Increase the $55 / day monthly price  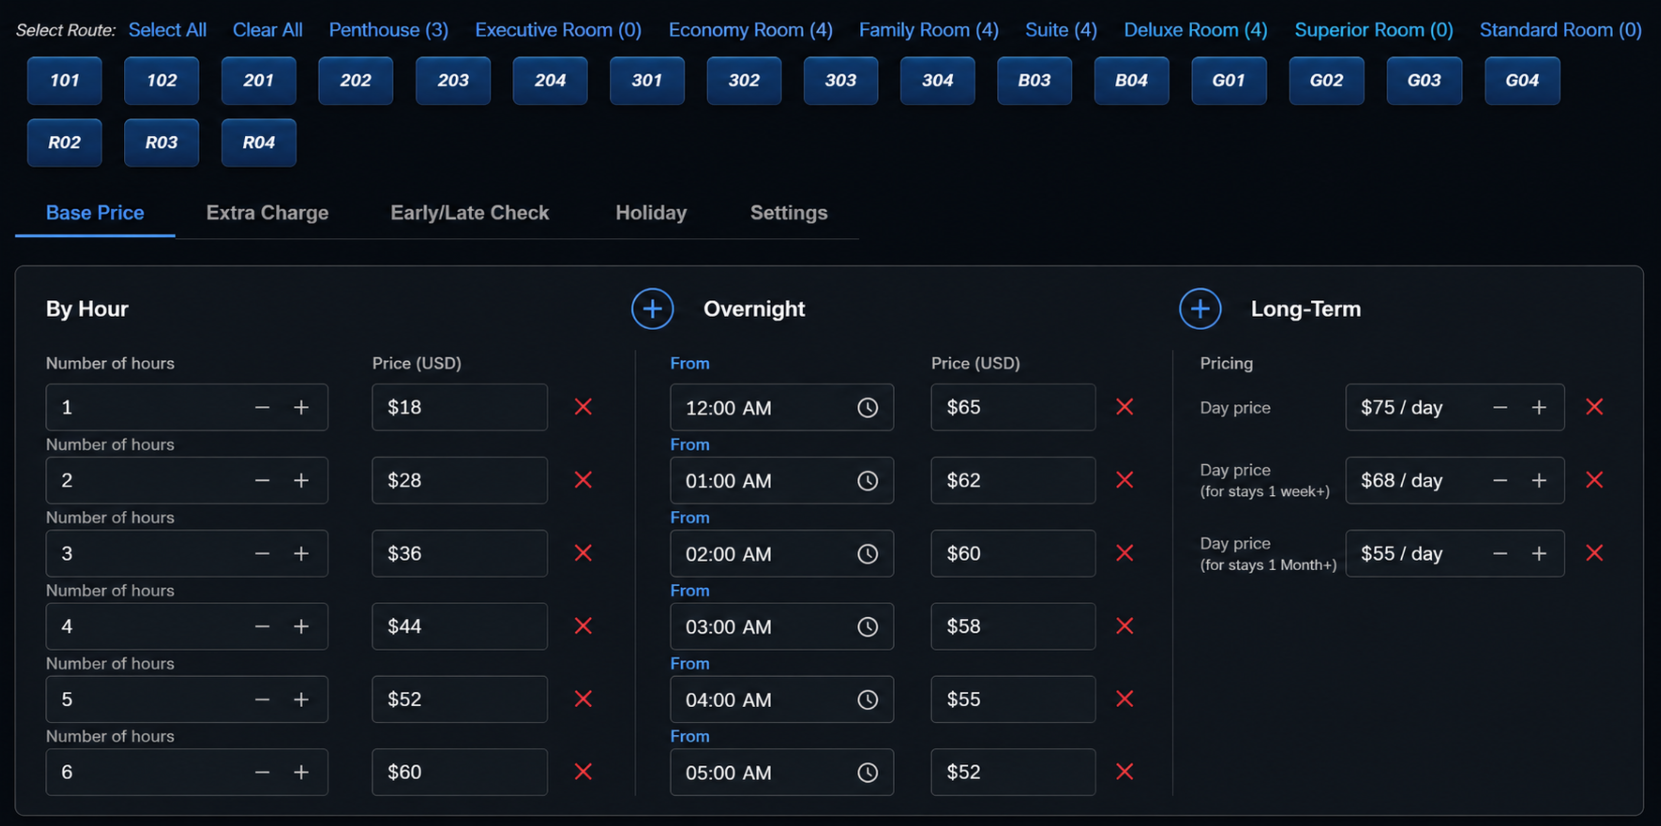click(x=1539, y=553)
